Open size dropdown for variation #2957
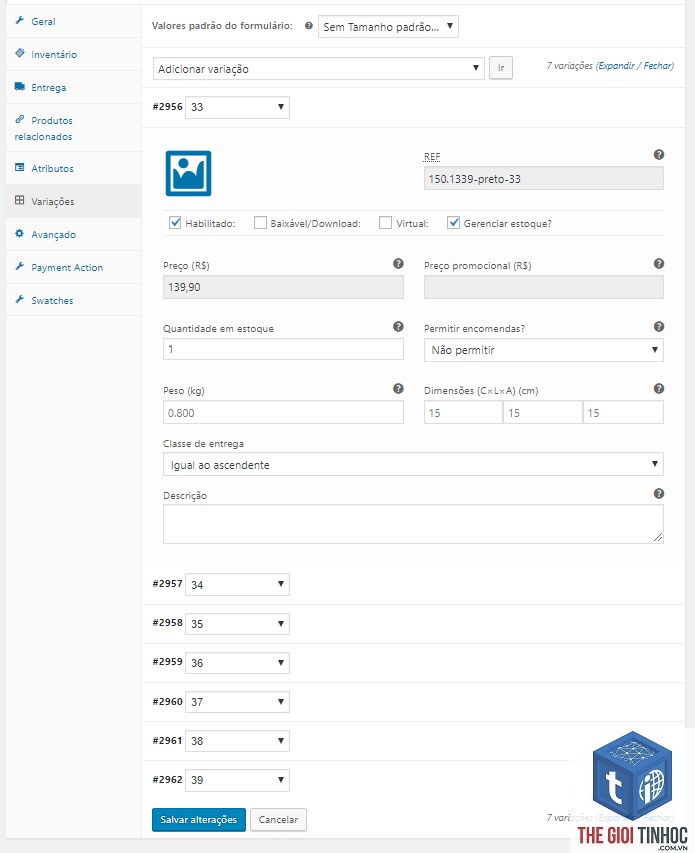The width and height of the screenshot is (695, 853). 237,584
